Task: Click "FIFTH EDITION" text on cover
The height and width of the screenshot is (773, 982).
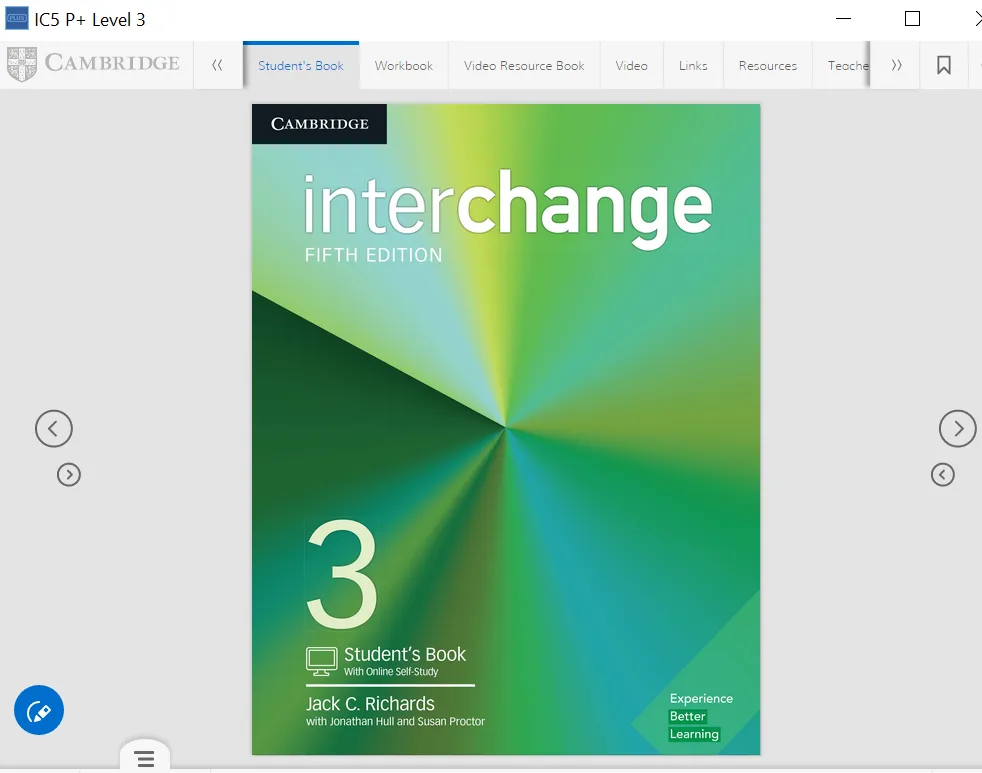Action: tap(373, 255)
